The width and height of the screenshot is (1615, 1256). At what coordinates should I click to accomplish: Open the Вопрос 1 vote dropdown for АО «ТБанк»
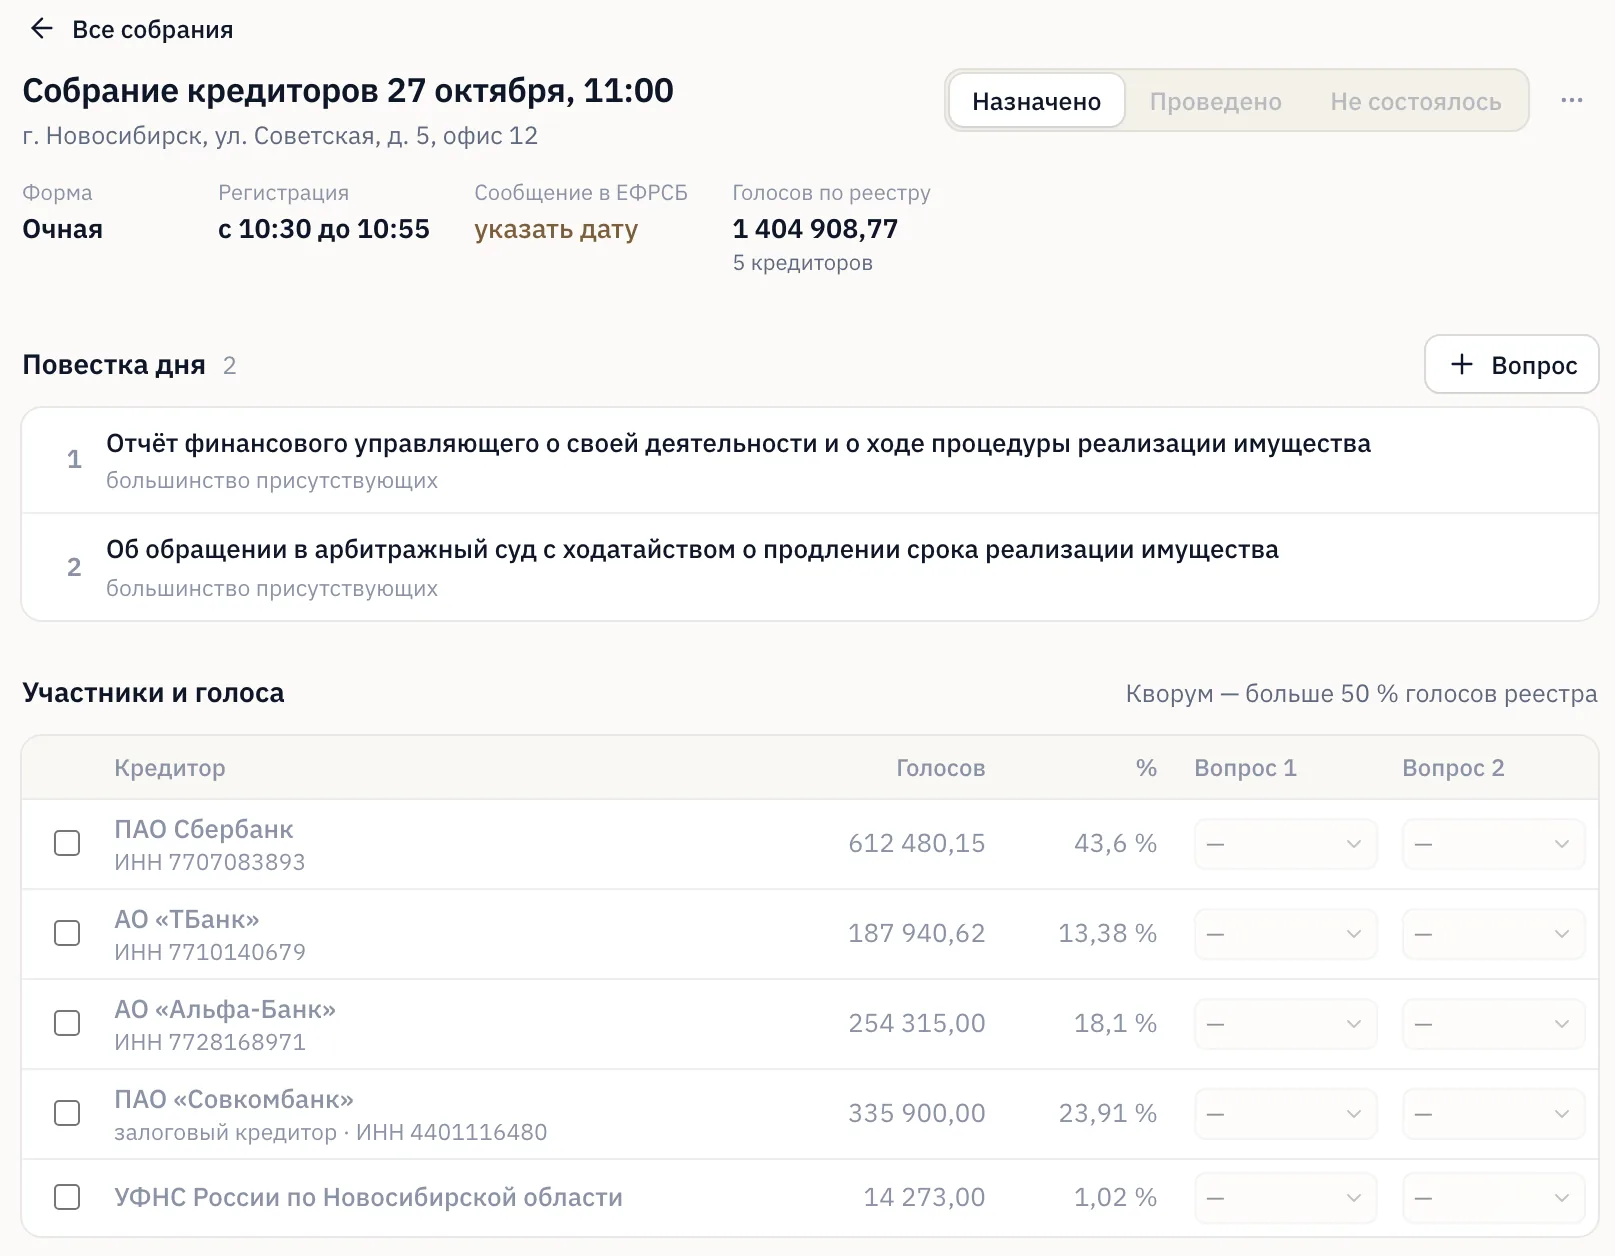pos(1285,934)
